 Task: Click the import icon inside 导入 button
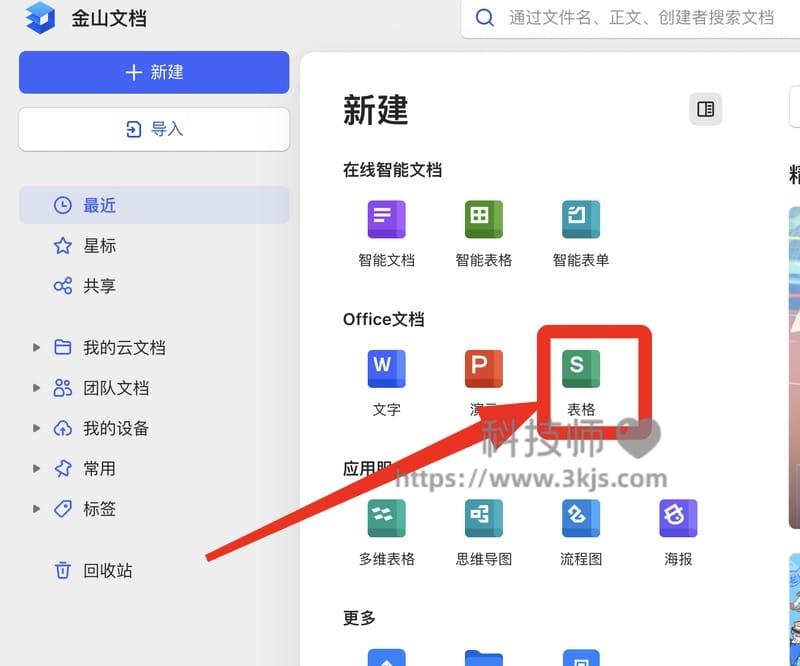pos(133,129)
